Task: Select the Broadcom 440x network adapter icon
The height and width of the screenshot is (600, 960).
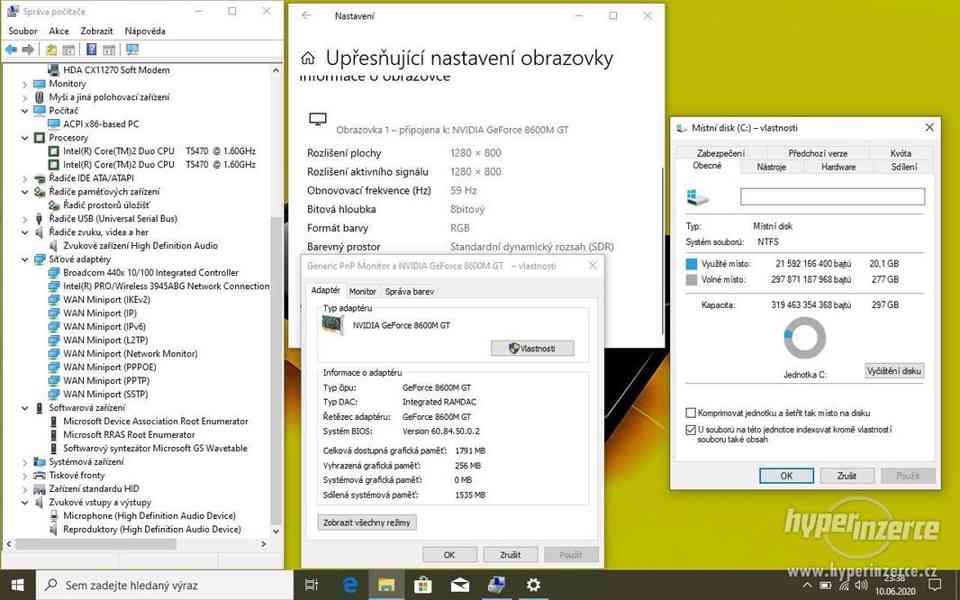Action: point(54,272)
